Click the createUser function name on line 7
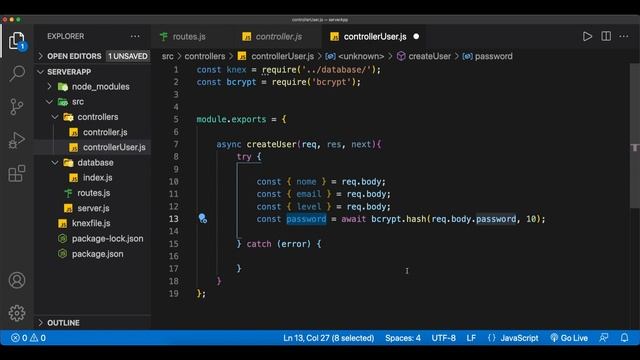 pos(271,144)
